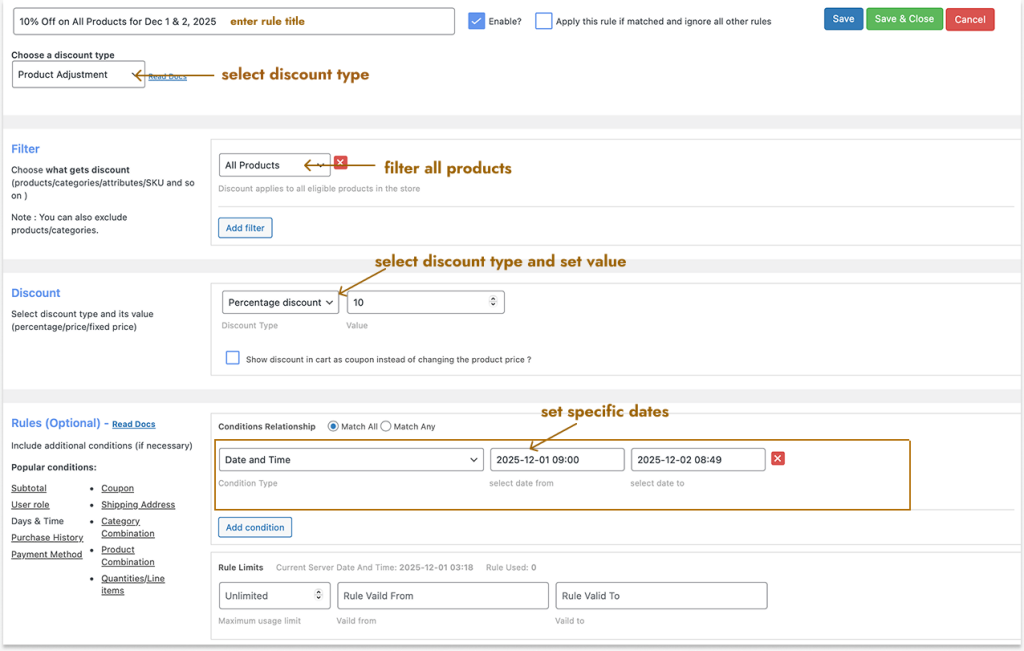
Task: Open the Date and Time condition dropdown
Action: (350, 460)
